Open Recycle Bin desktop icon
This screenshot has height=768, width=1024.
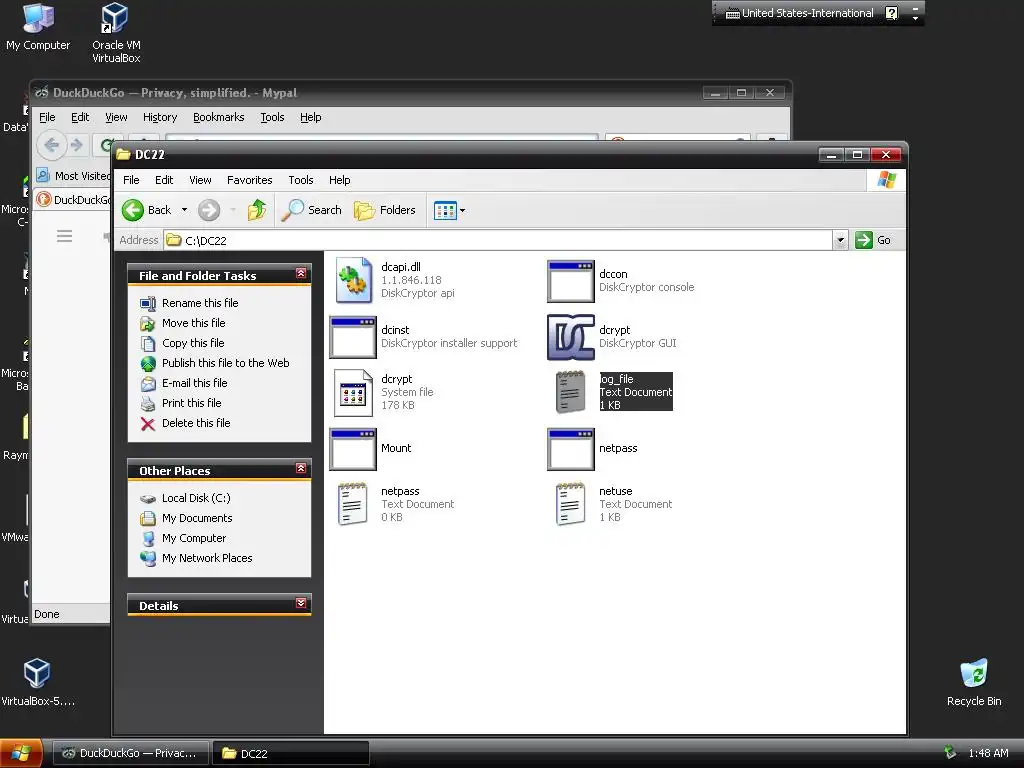[x=974, y=682]
